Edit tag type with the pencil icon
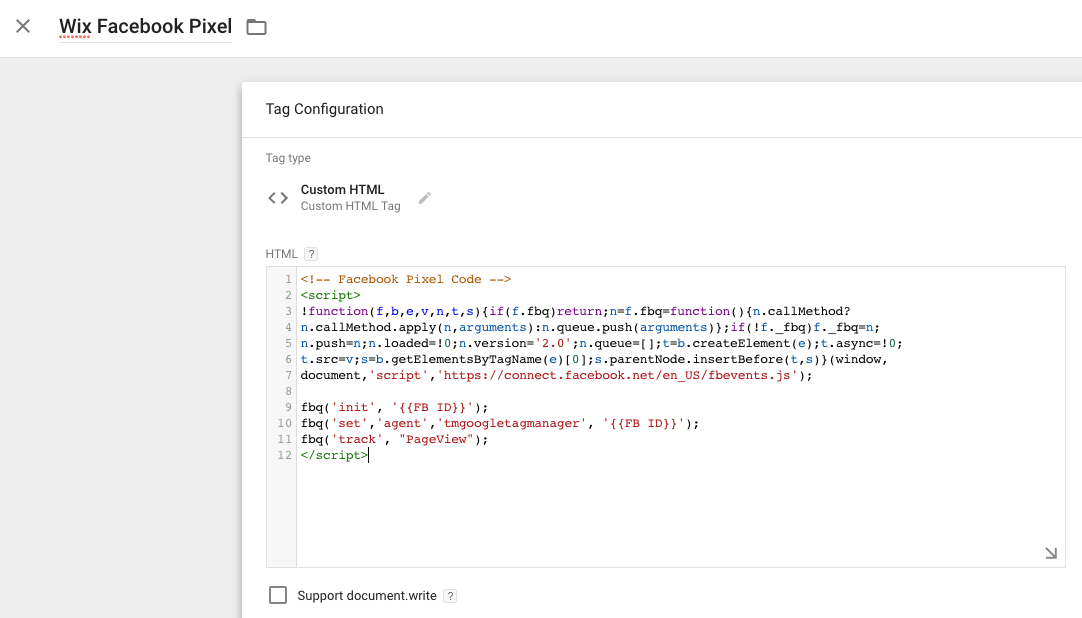The image size is (1082, 618). (424, 198)
